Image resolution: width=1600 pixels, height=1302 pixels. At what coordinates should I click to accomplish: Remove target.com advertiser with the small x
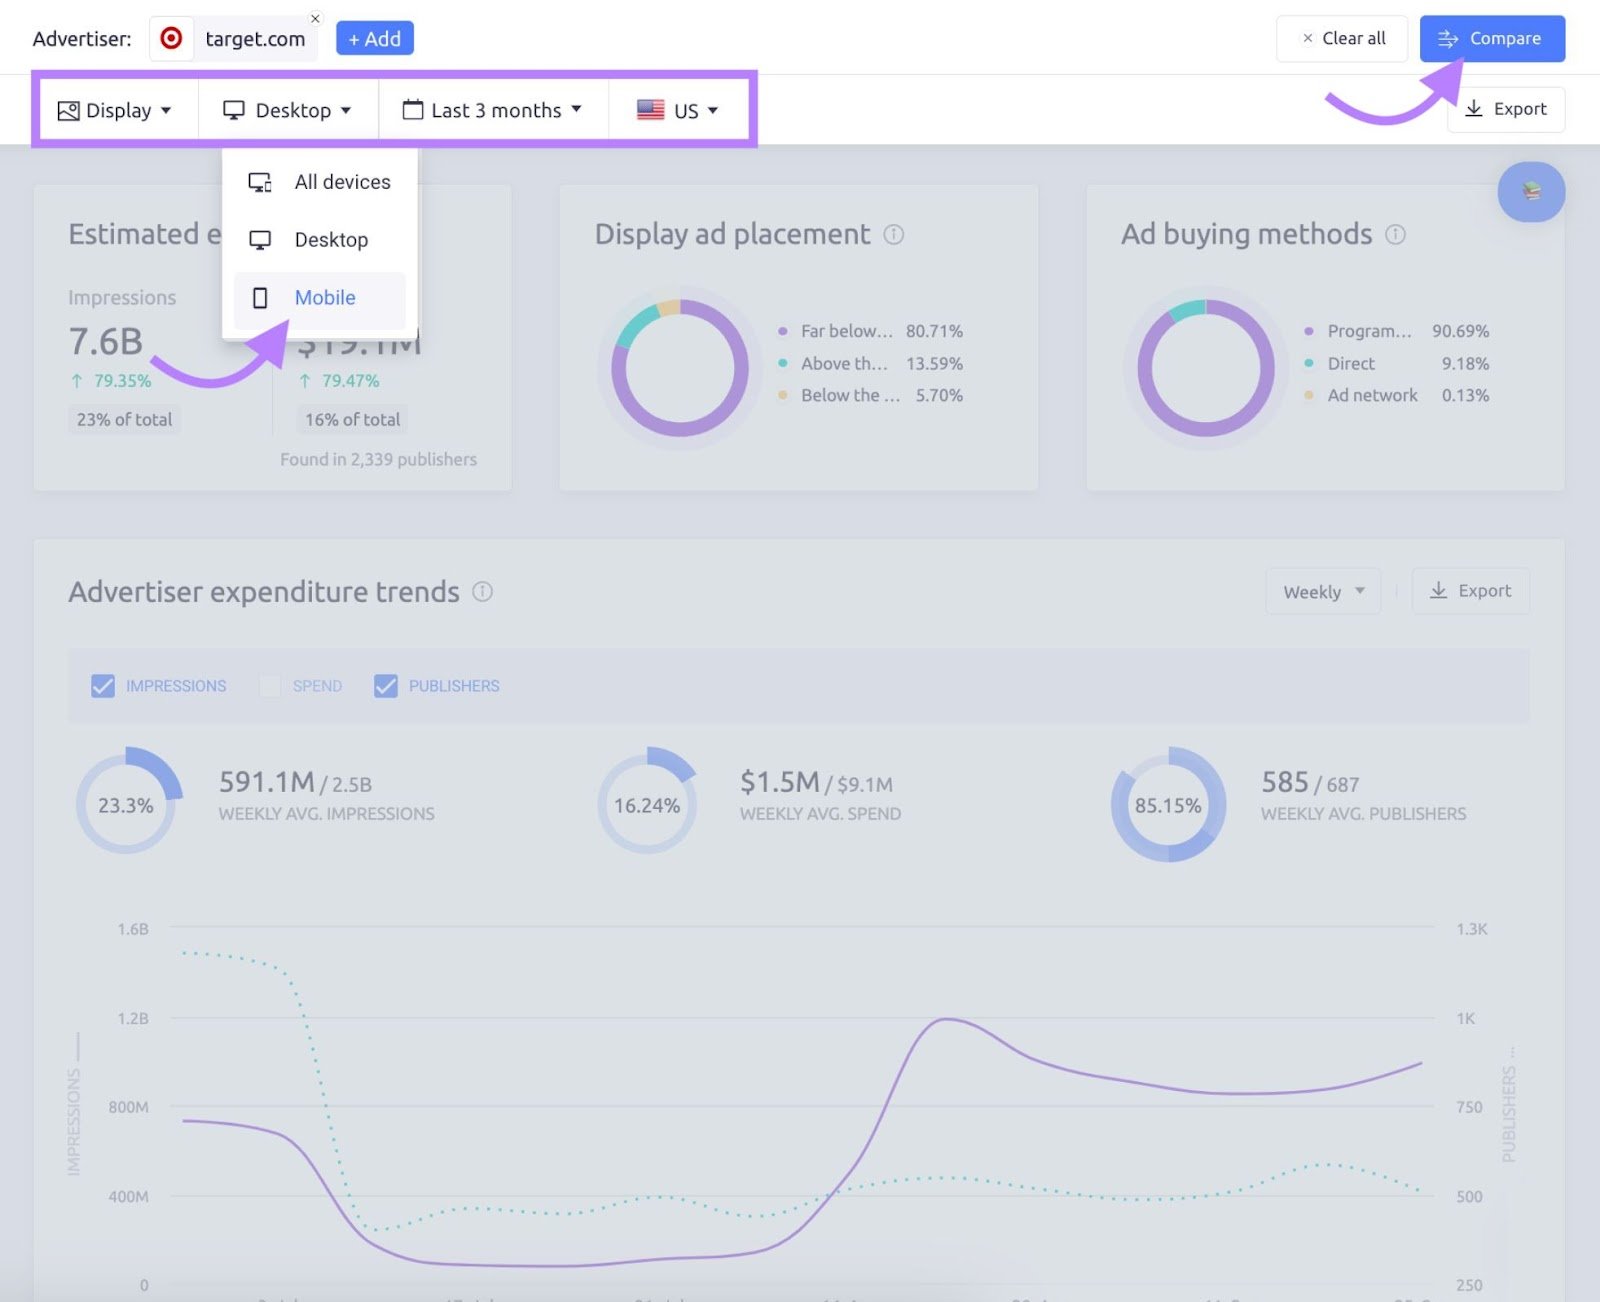pyautogui.click(x=315, y=18)
